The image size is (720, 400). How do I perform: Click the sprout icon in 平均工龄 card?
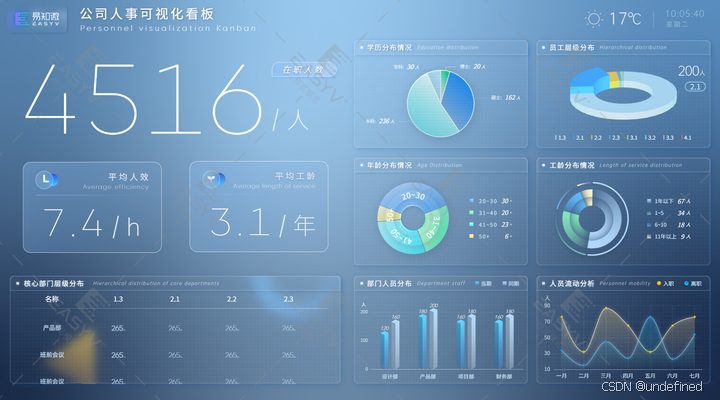(213, 179)
